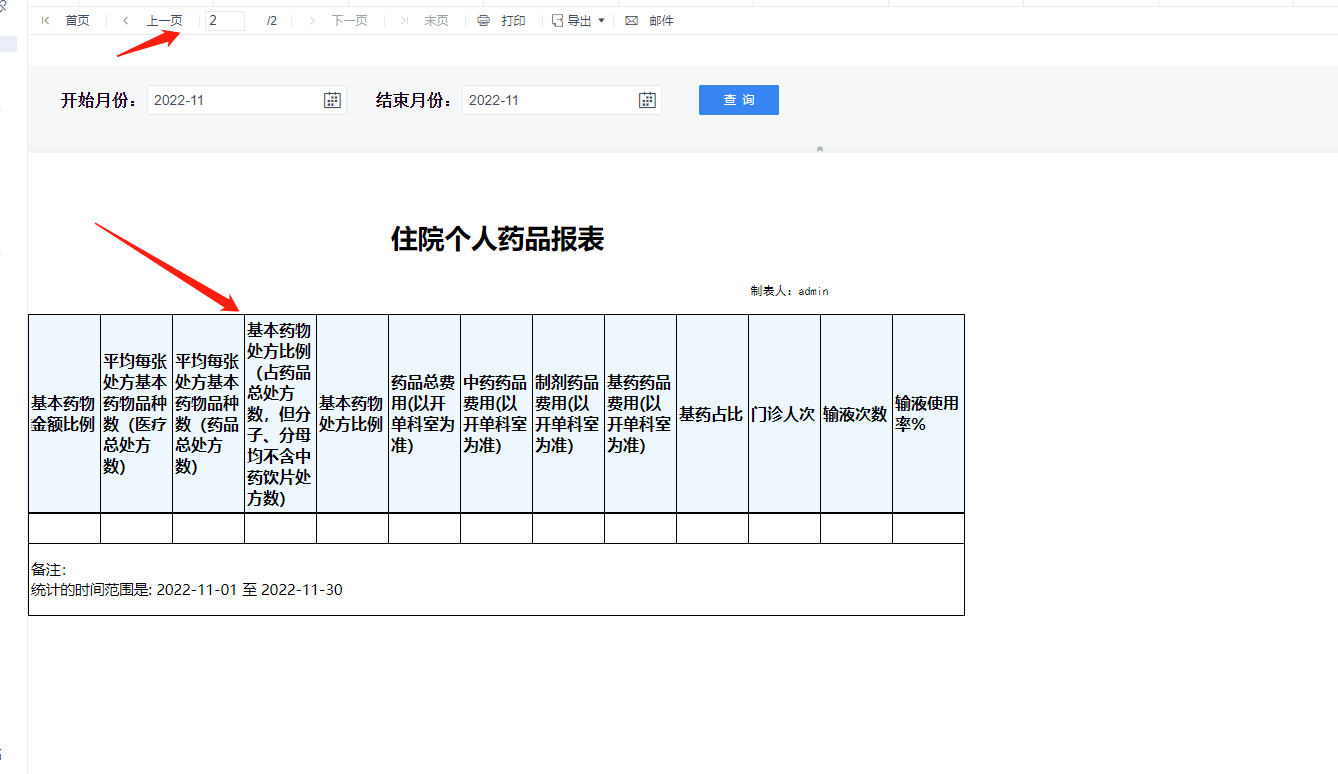Screen dimensions: 1338x774
Task: Click the 备注 remarks cell
Action: click(x=496, y=579)
